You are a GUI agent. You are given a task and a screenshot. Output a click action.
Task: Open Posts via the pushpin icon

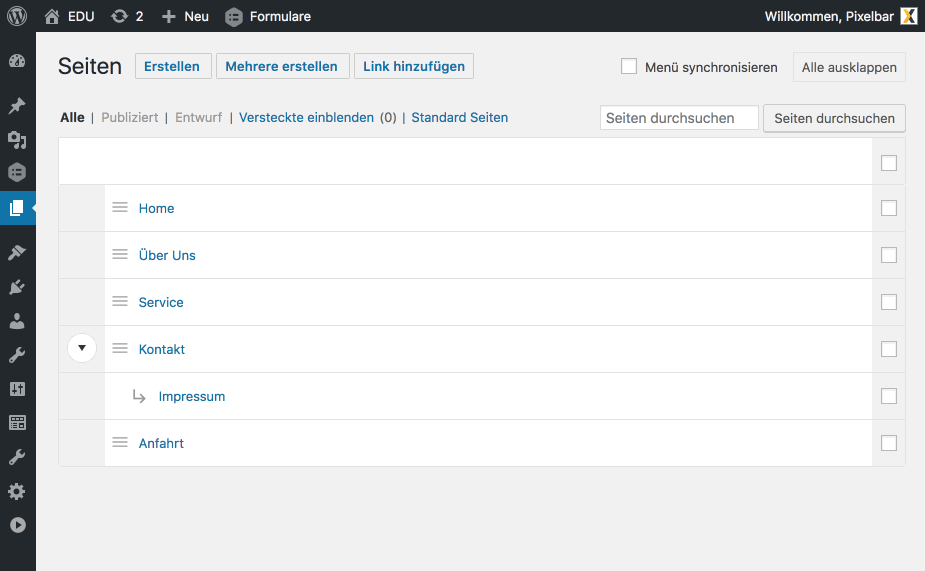click(x=17, y=106)
